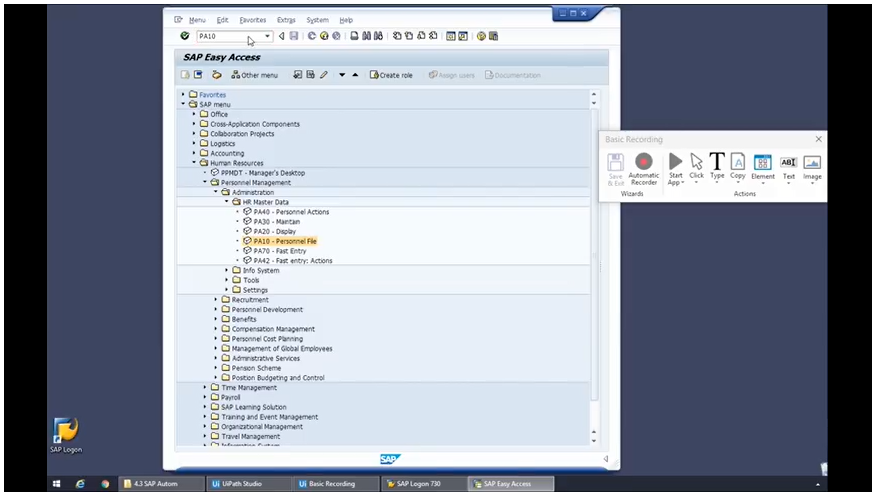The height and width of the screenshot is (495, 877).
Task: Expand the Payroll folder
Action: click(205, 397)
